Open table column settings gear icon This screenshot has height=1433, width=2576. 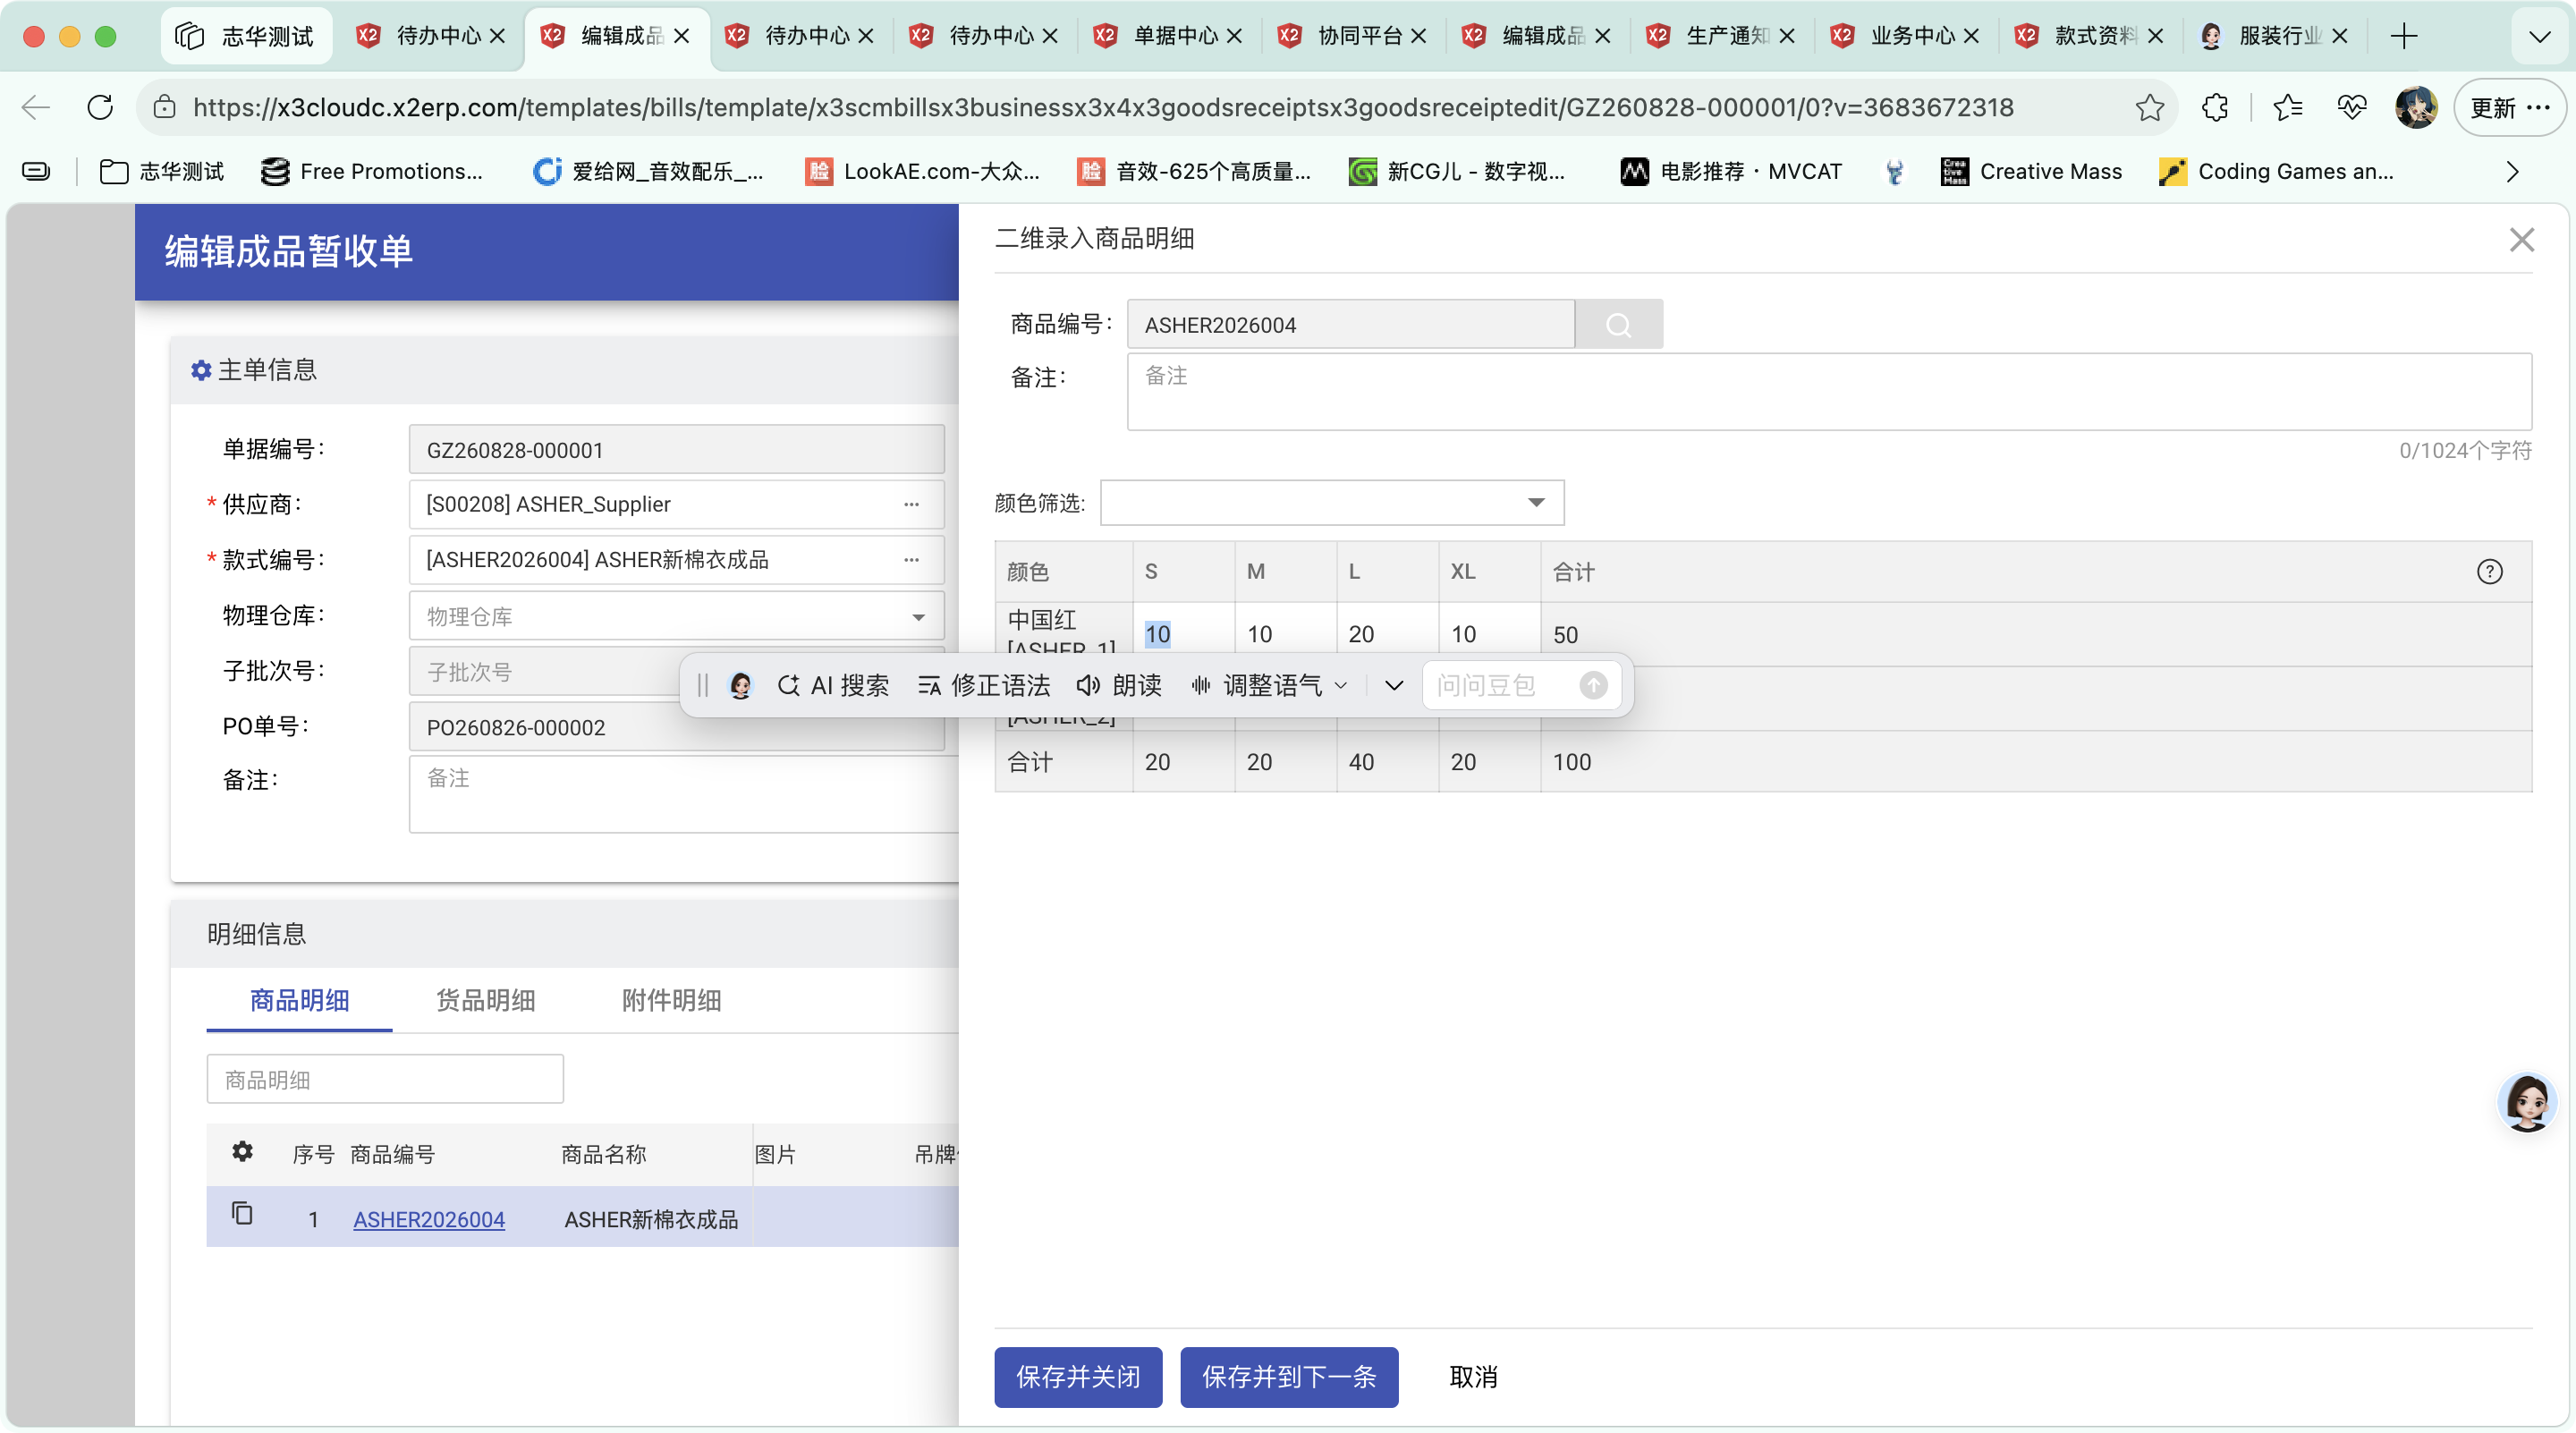(242, 1152)
